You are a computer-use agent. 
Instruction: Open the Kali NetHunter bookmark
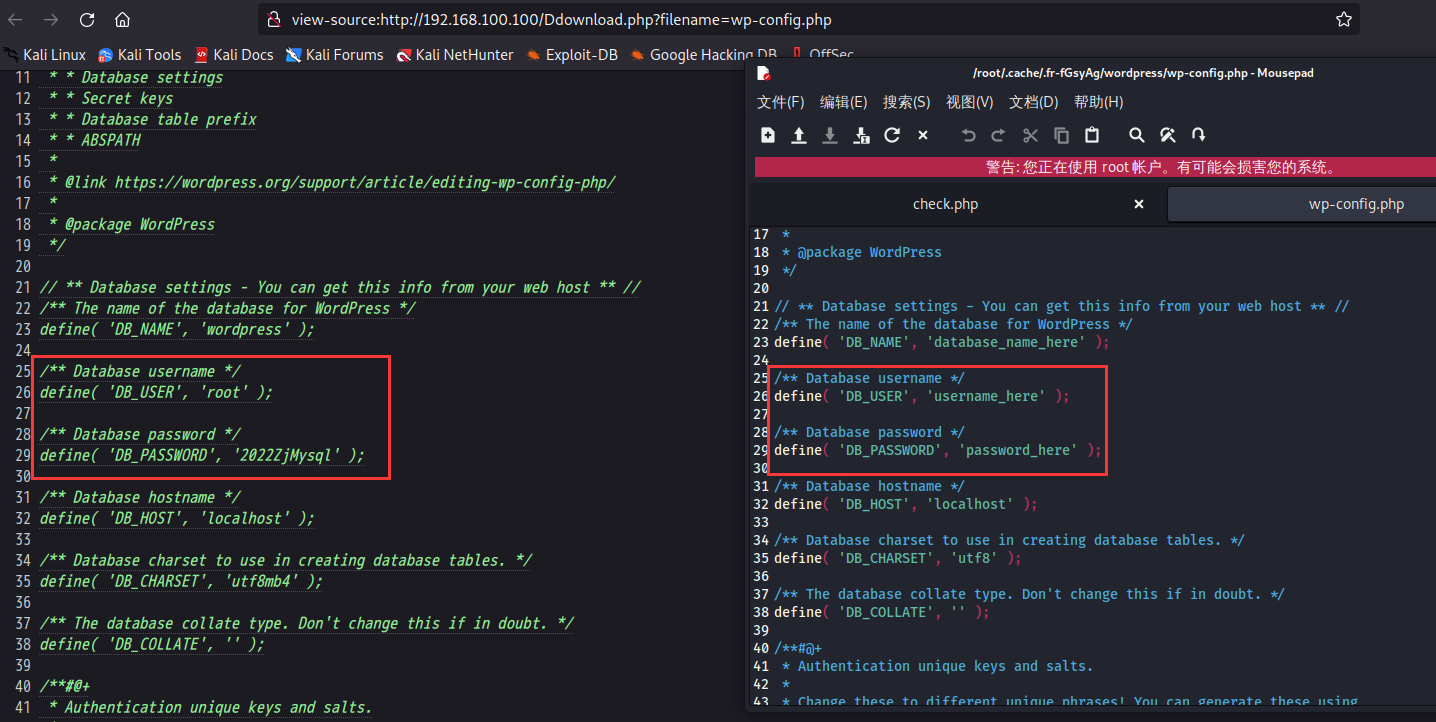click(454, 55)
